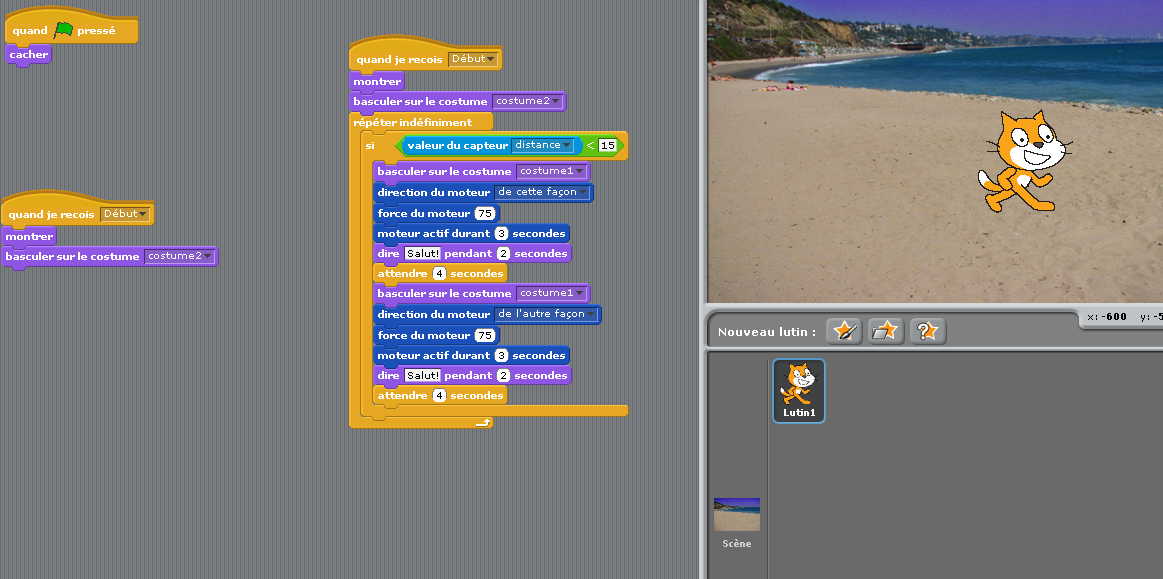Click the 2 seconds field in the upper dire block

click(504, 254)
